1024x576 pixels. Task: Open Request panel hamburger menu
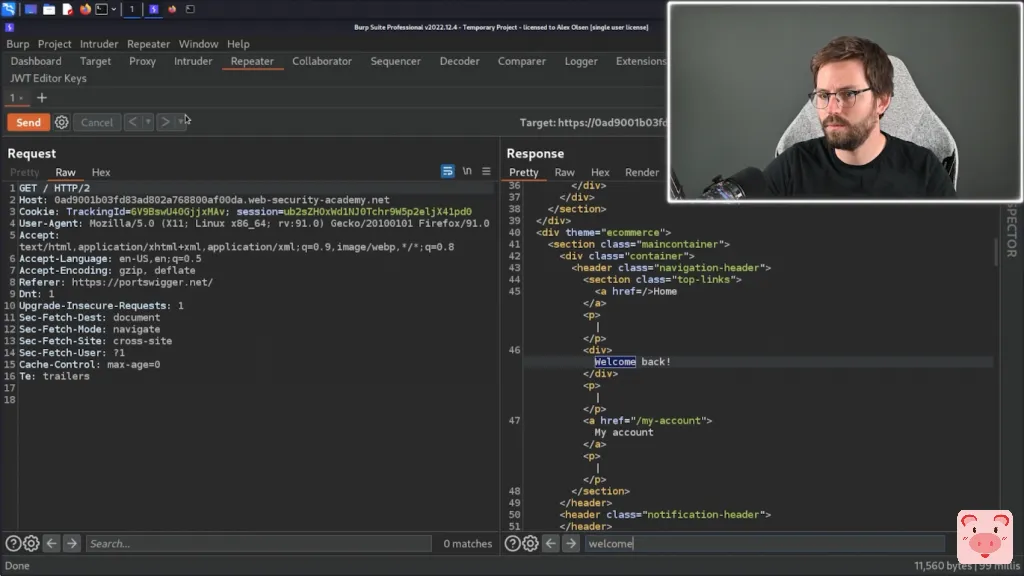(486, 172)
